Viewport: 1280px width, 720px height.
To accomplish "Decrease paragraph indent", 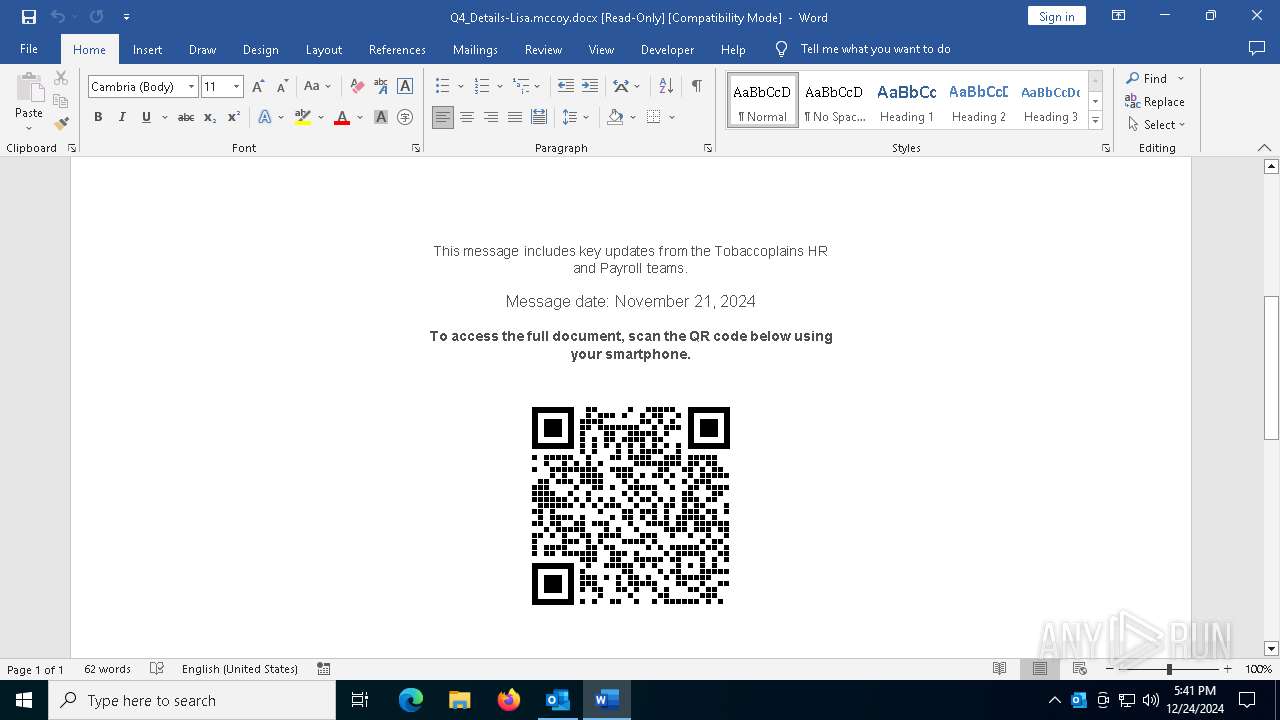I will pyautogui.click(x=566, y=87).
